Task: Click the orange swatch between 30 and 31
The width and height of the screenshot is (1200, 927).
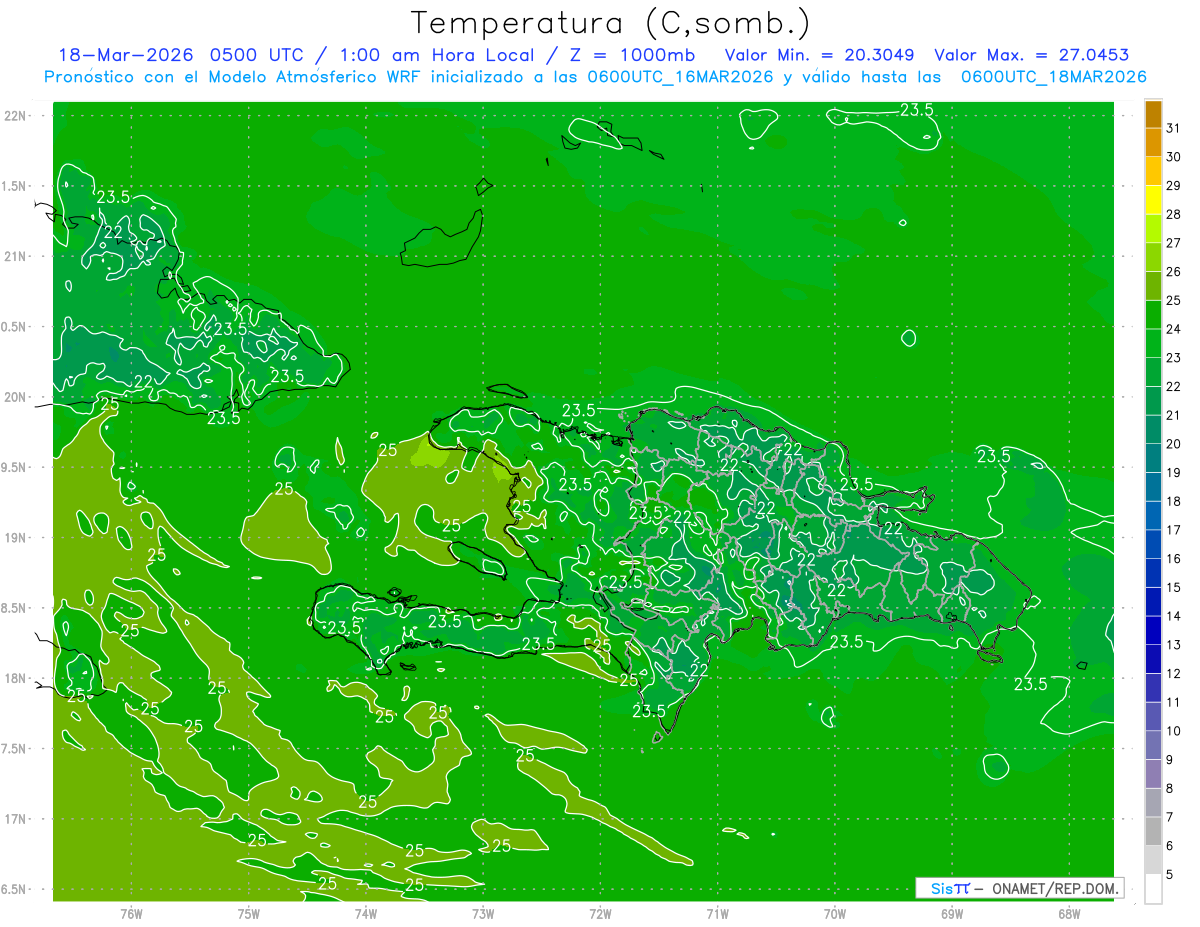Action: [1153, 143]
